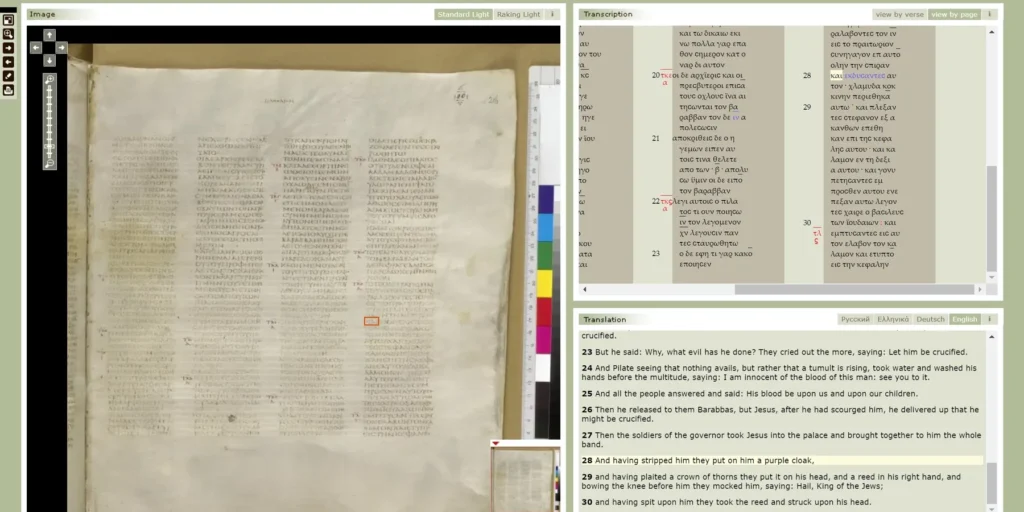Image resolution: width=1024 pixels, height=512 pixels.
Task: Switch translation to English
Action: coord(965,319)
